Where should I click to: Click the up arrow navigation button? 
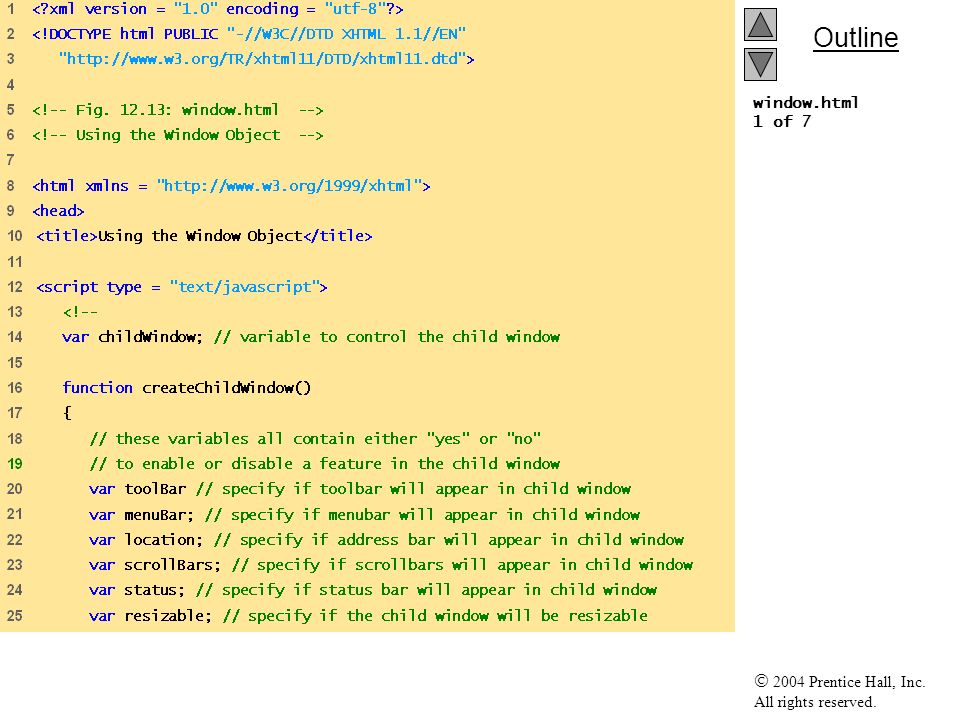point(760,24)
